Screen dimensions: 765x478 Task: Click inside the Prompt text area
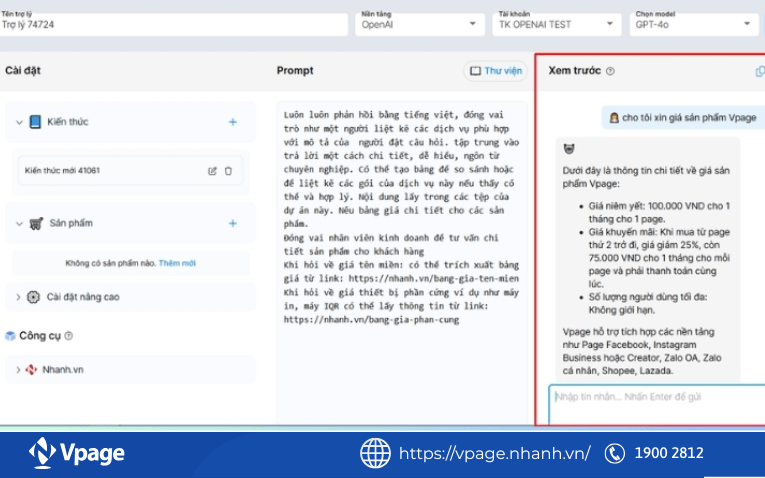click(x=402, y=262)
